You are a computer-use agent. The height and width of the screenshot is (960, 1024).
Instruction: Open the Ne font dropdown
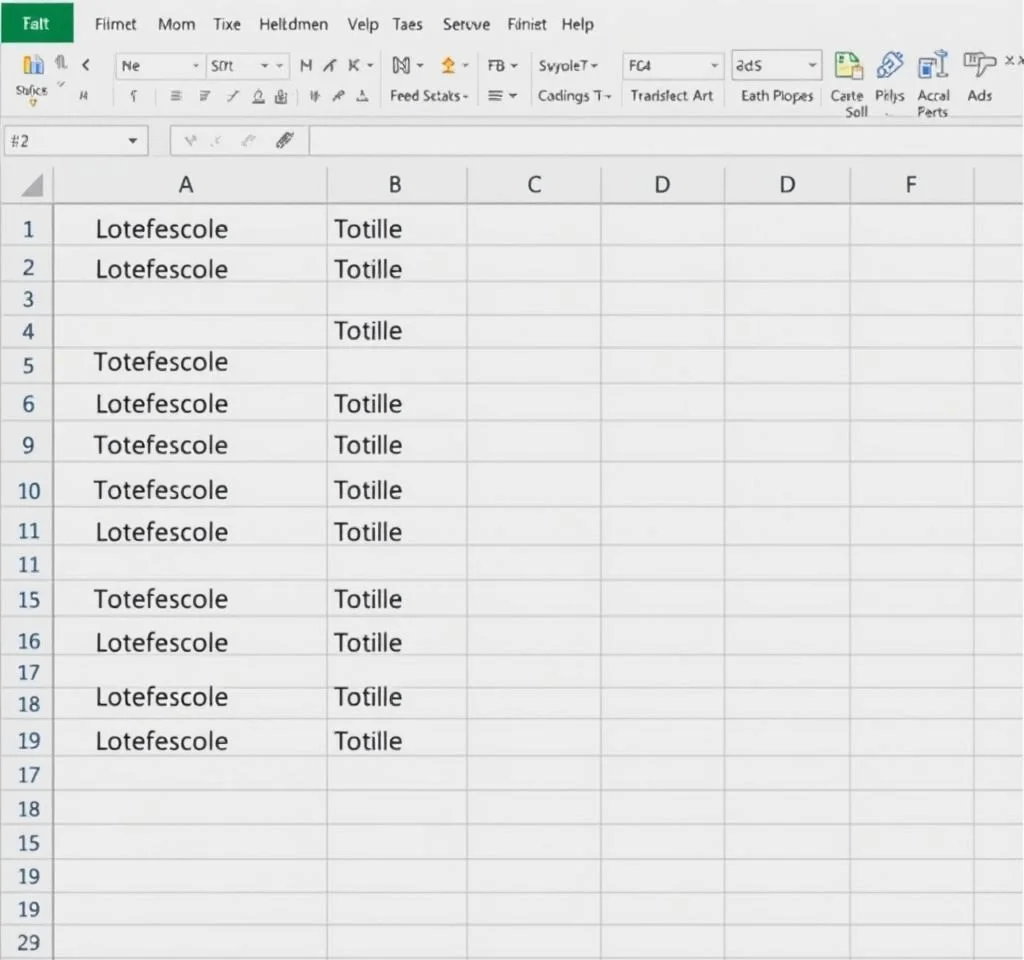point(194,66)
